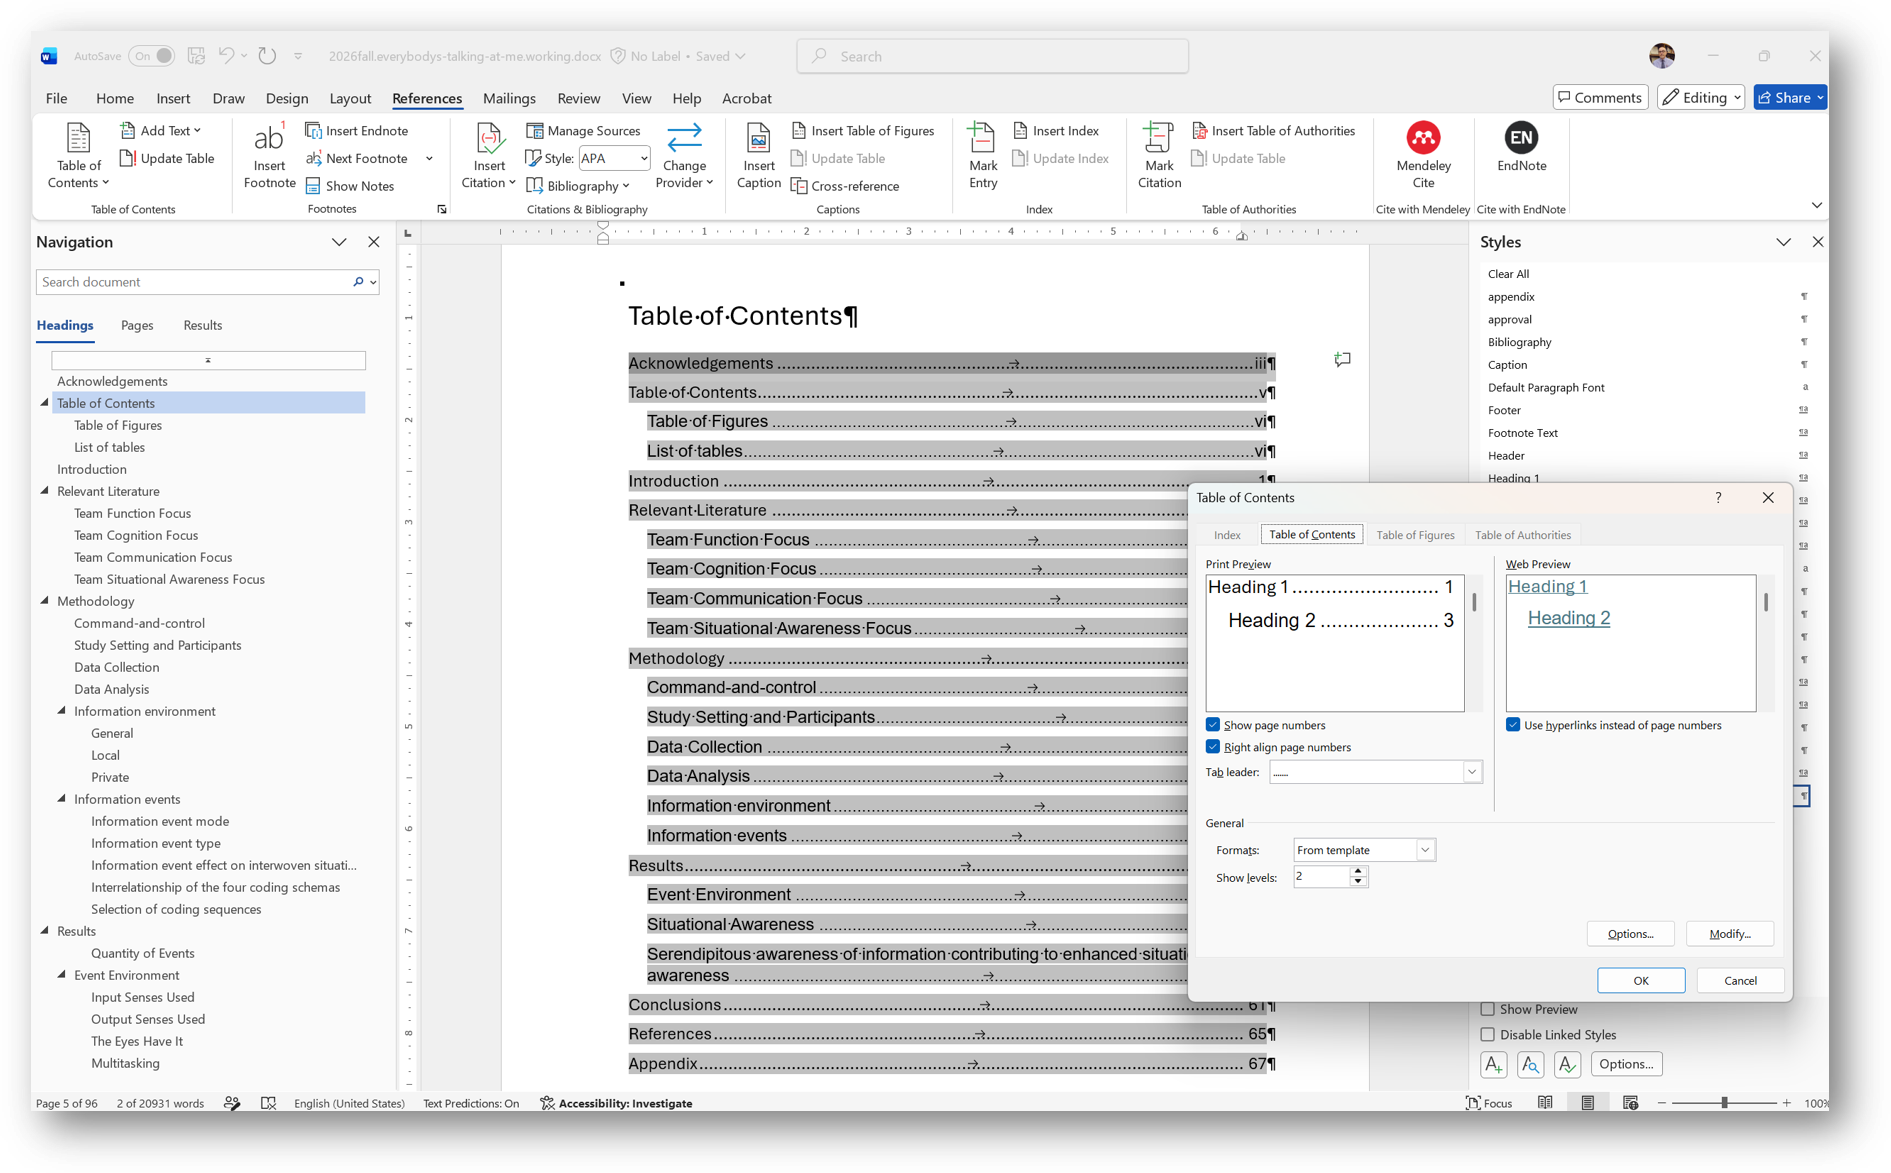Click the Options... button in the dialog

[1630, 934]
